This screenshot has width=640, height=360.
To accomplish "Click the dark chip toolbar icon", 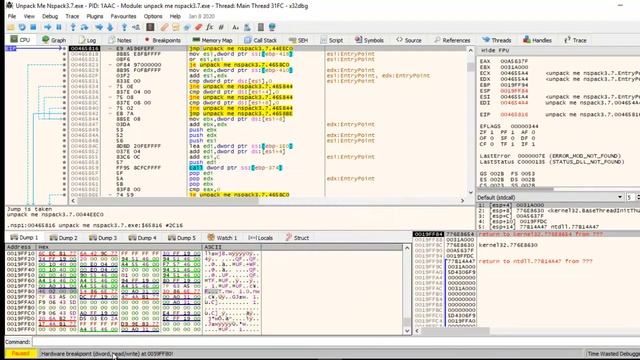I will pyautogui.click(x=150, y=27).
